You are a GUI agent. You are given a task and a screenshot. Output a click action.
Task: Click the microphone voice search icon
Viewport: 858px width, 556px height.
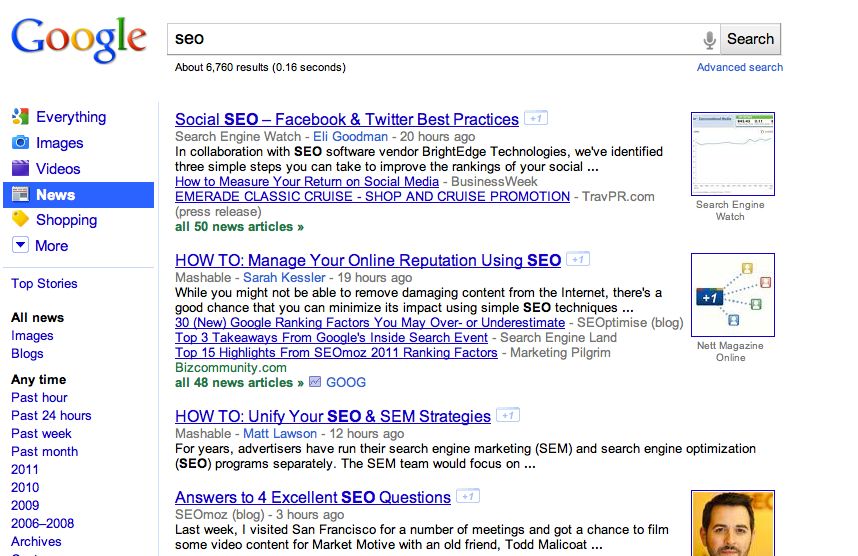pyautogui.click(x=709, y=40)
